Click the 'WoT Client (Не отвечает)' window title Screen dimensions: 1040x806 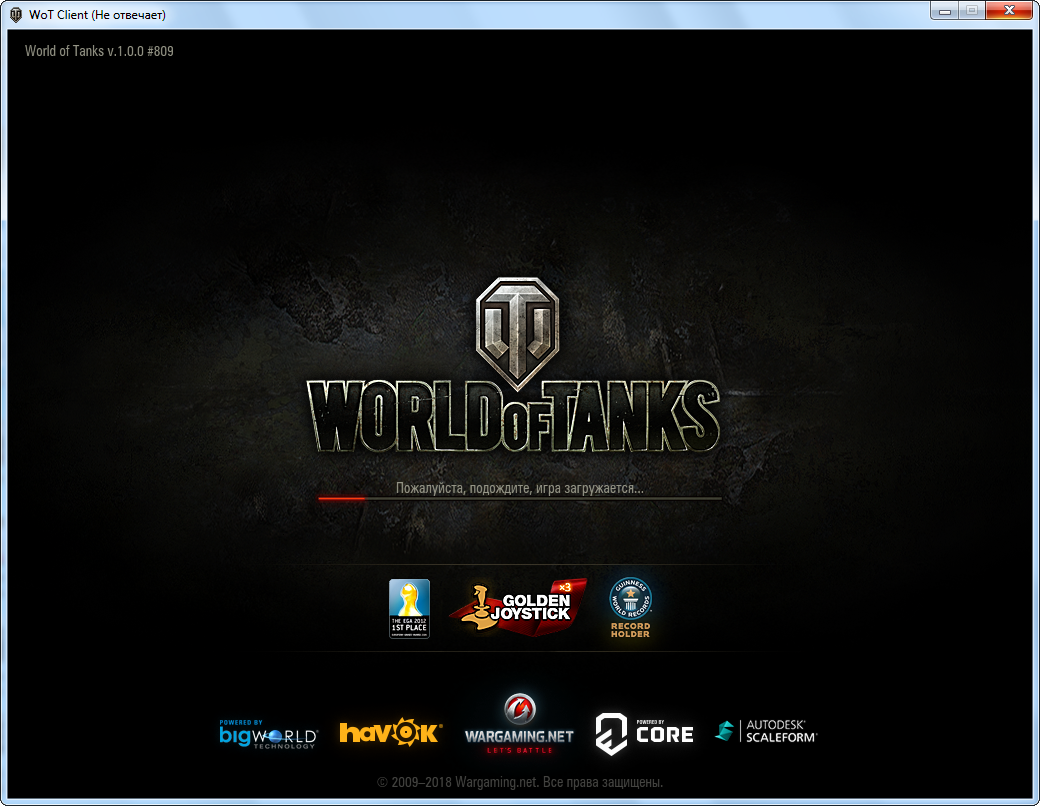98,15
